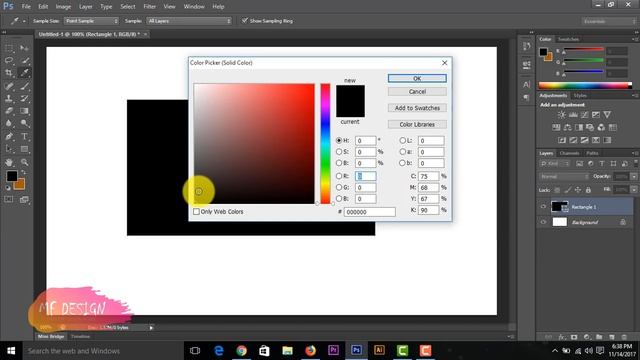This screenshot has width=640, height=360.
Task: Open the layer Opacity dropdown arrow
Action: 633,177
